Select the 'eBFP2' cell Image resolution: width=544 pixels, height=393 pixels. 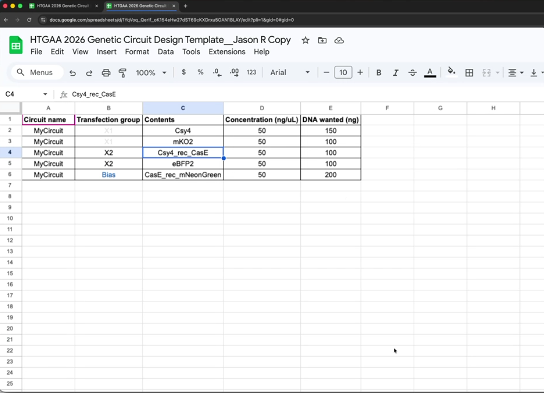[183, 164]
